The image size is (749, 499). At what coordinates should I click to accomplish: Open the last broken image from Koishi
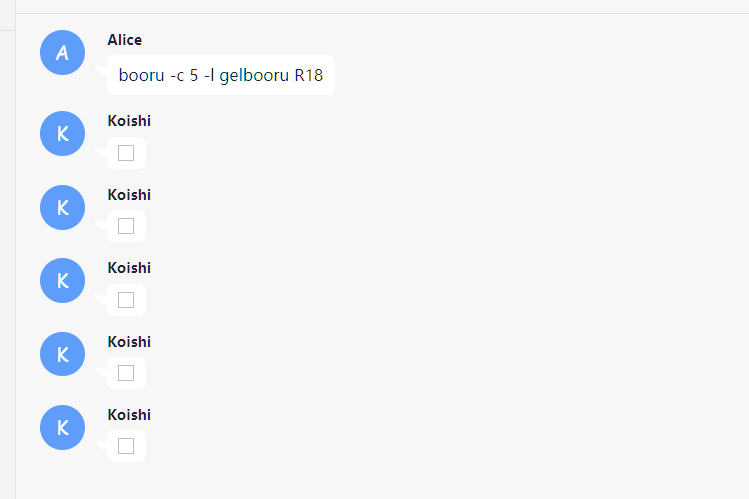pyautogui.click(x=126, y=446)
